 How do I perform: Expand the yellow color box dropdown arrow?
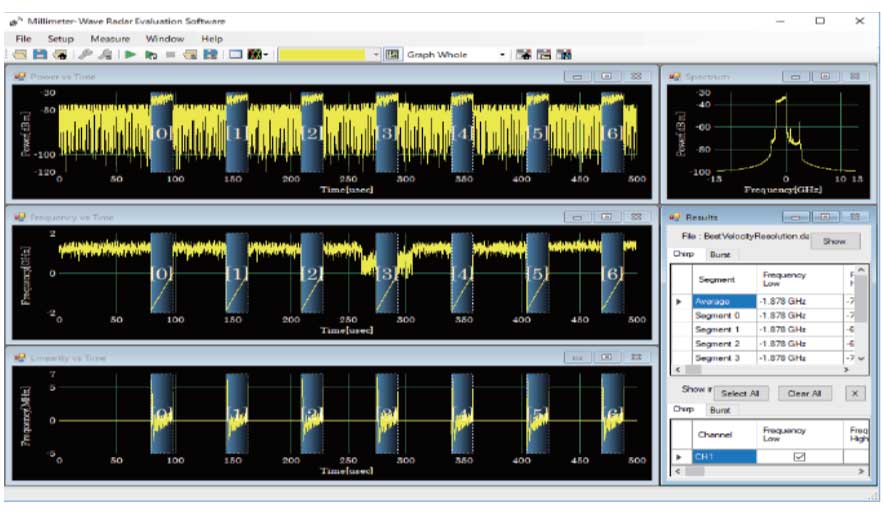point(376,55)
